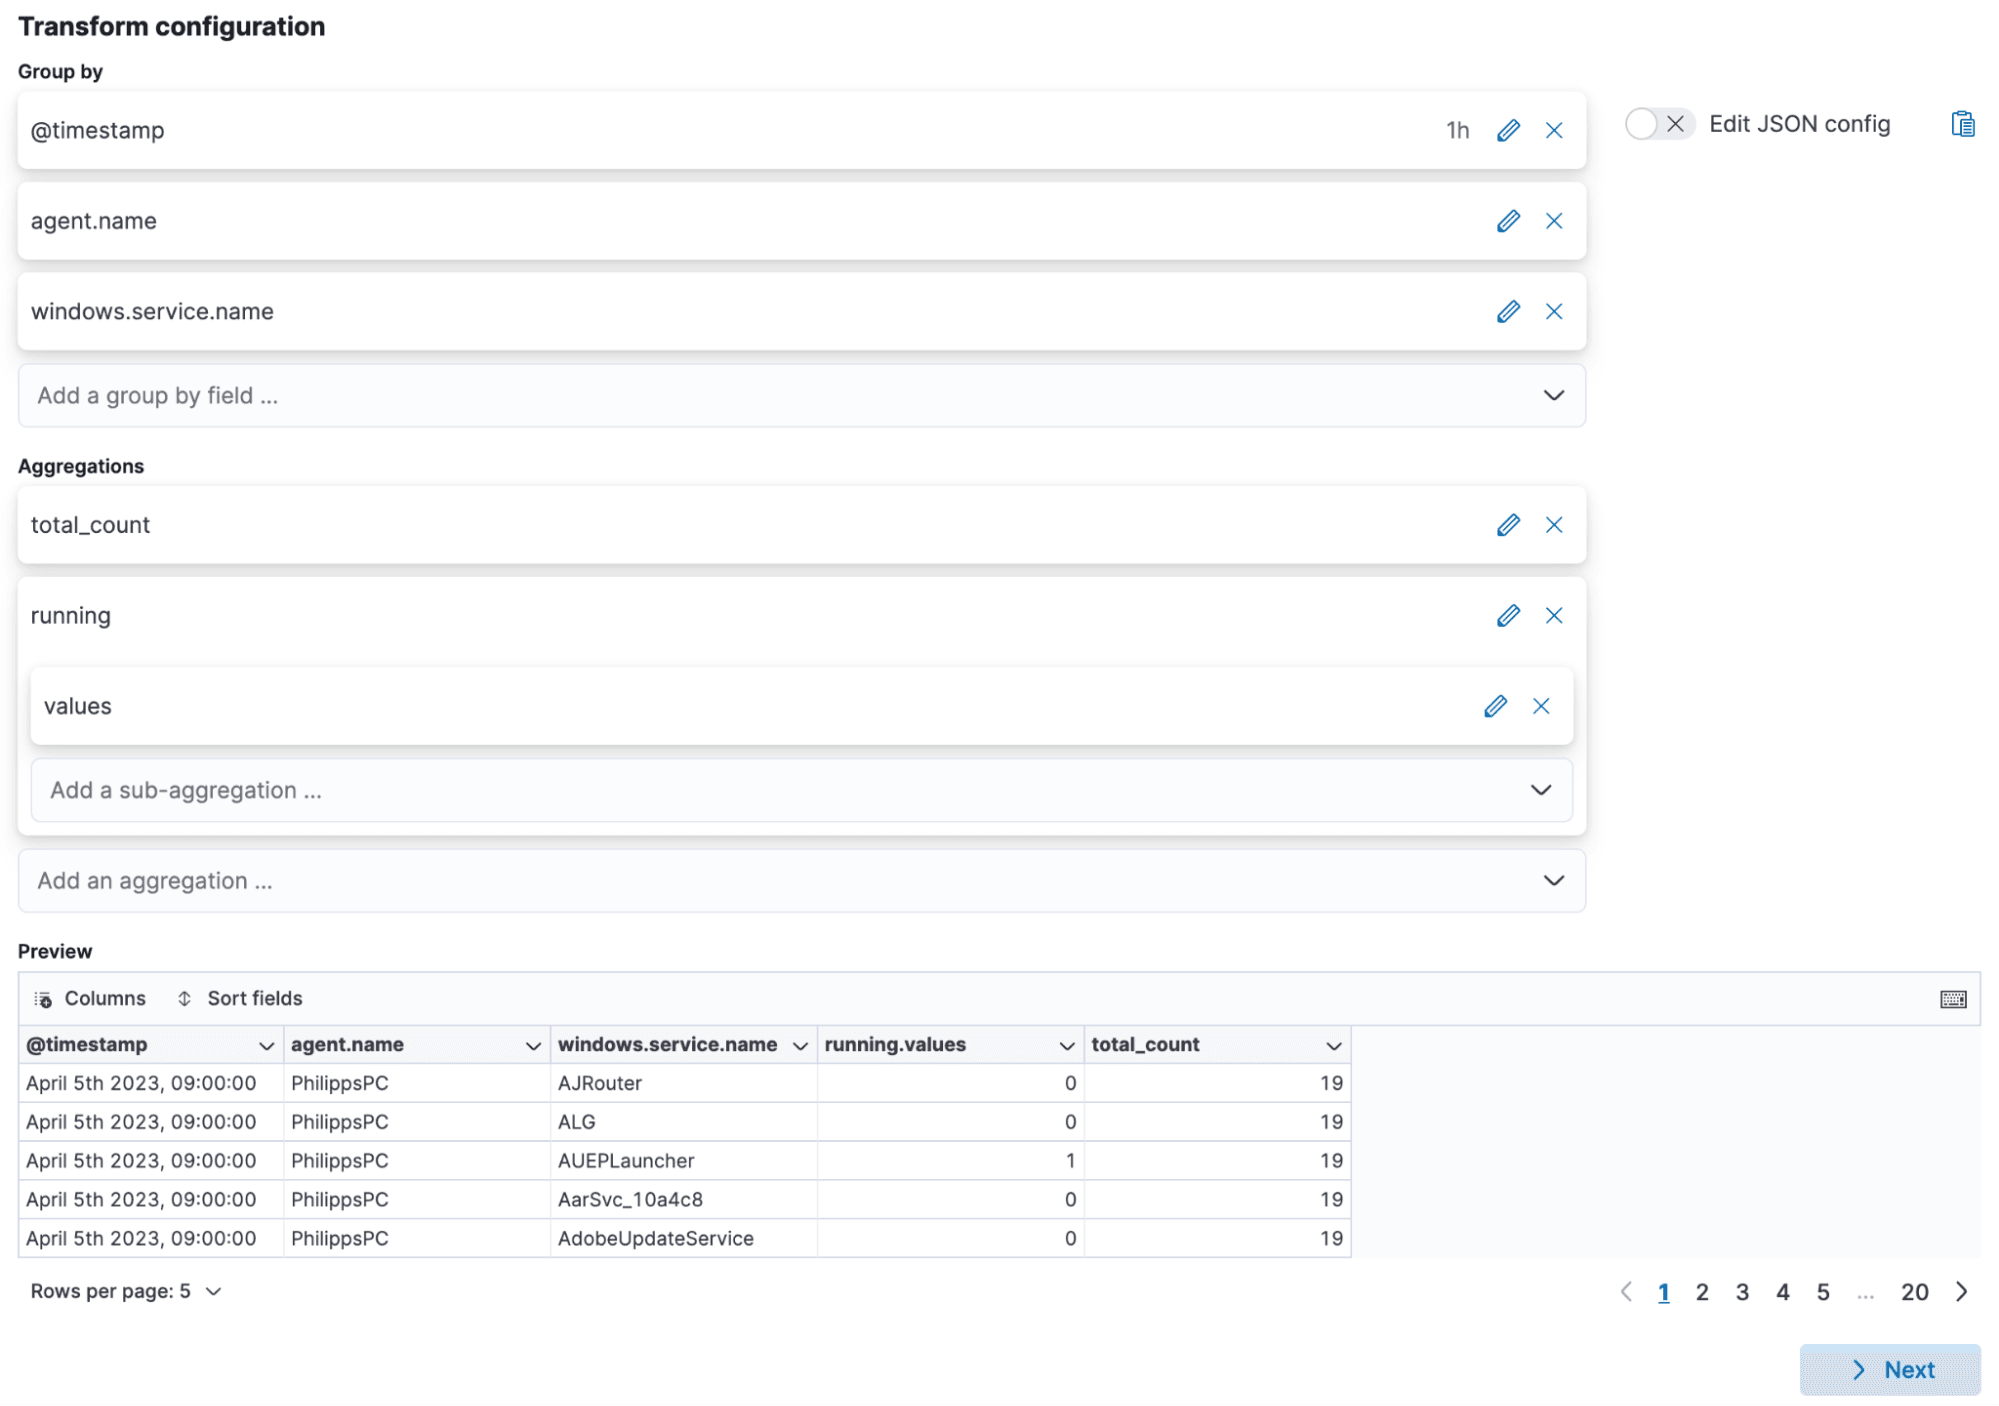Copy JSON config to clipboard

(1962, 124)
